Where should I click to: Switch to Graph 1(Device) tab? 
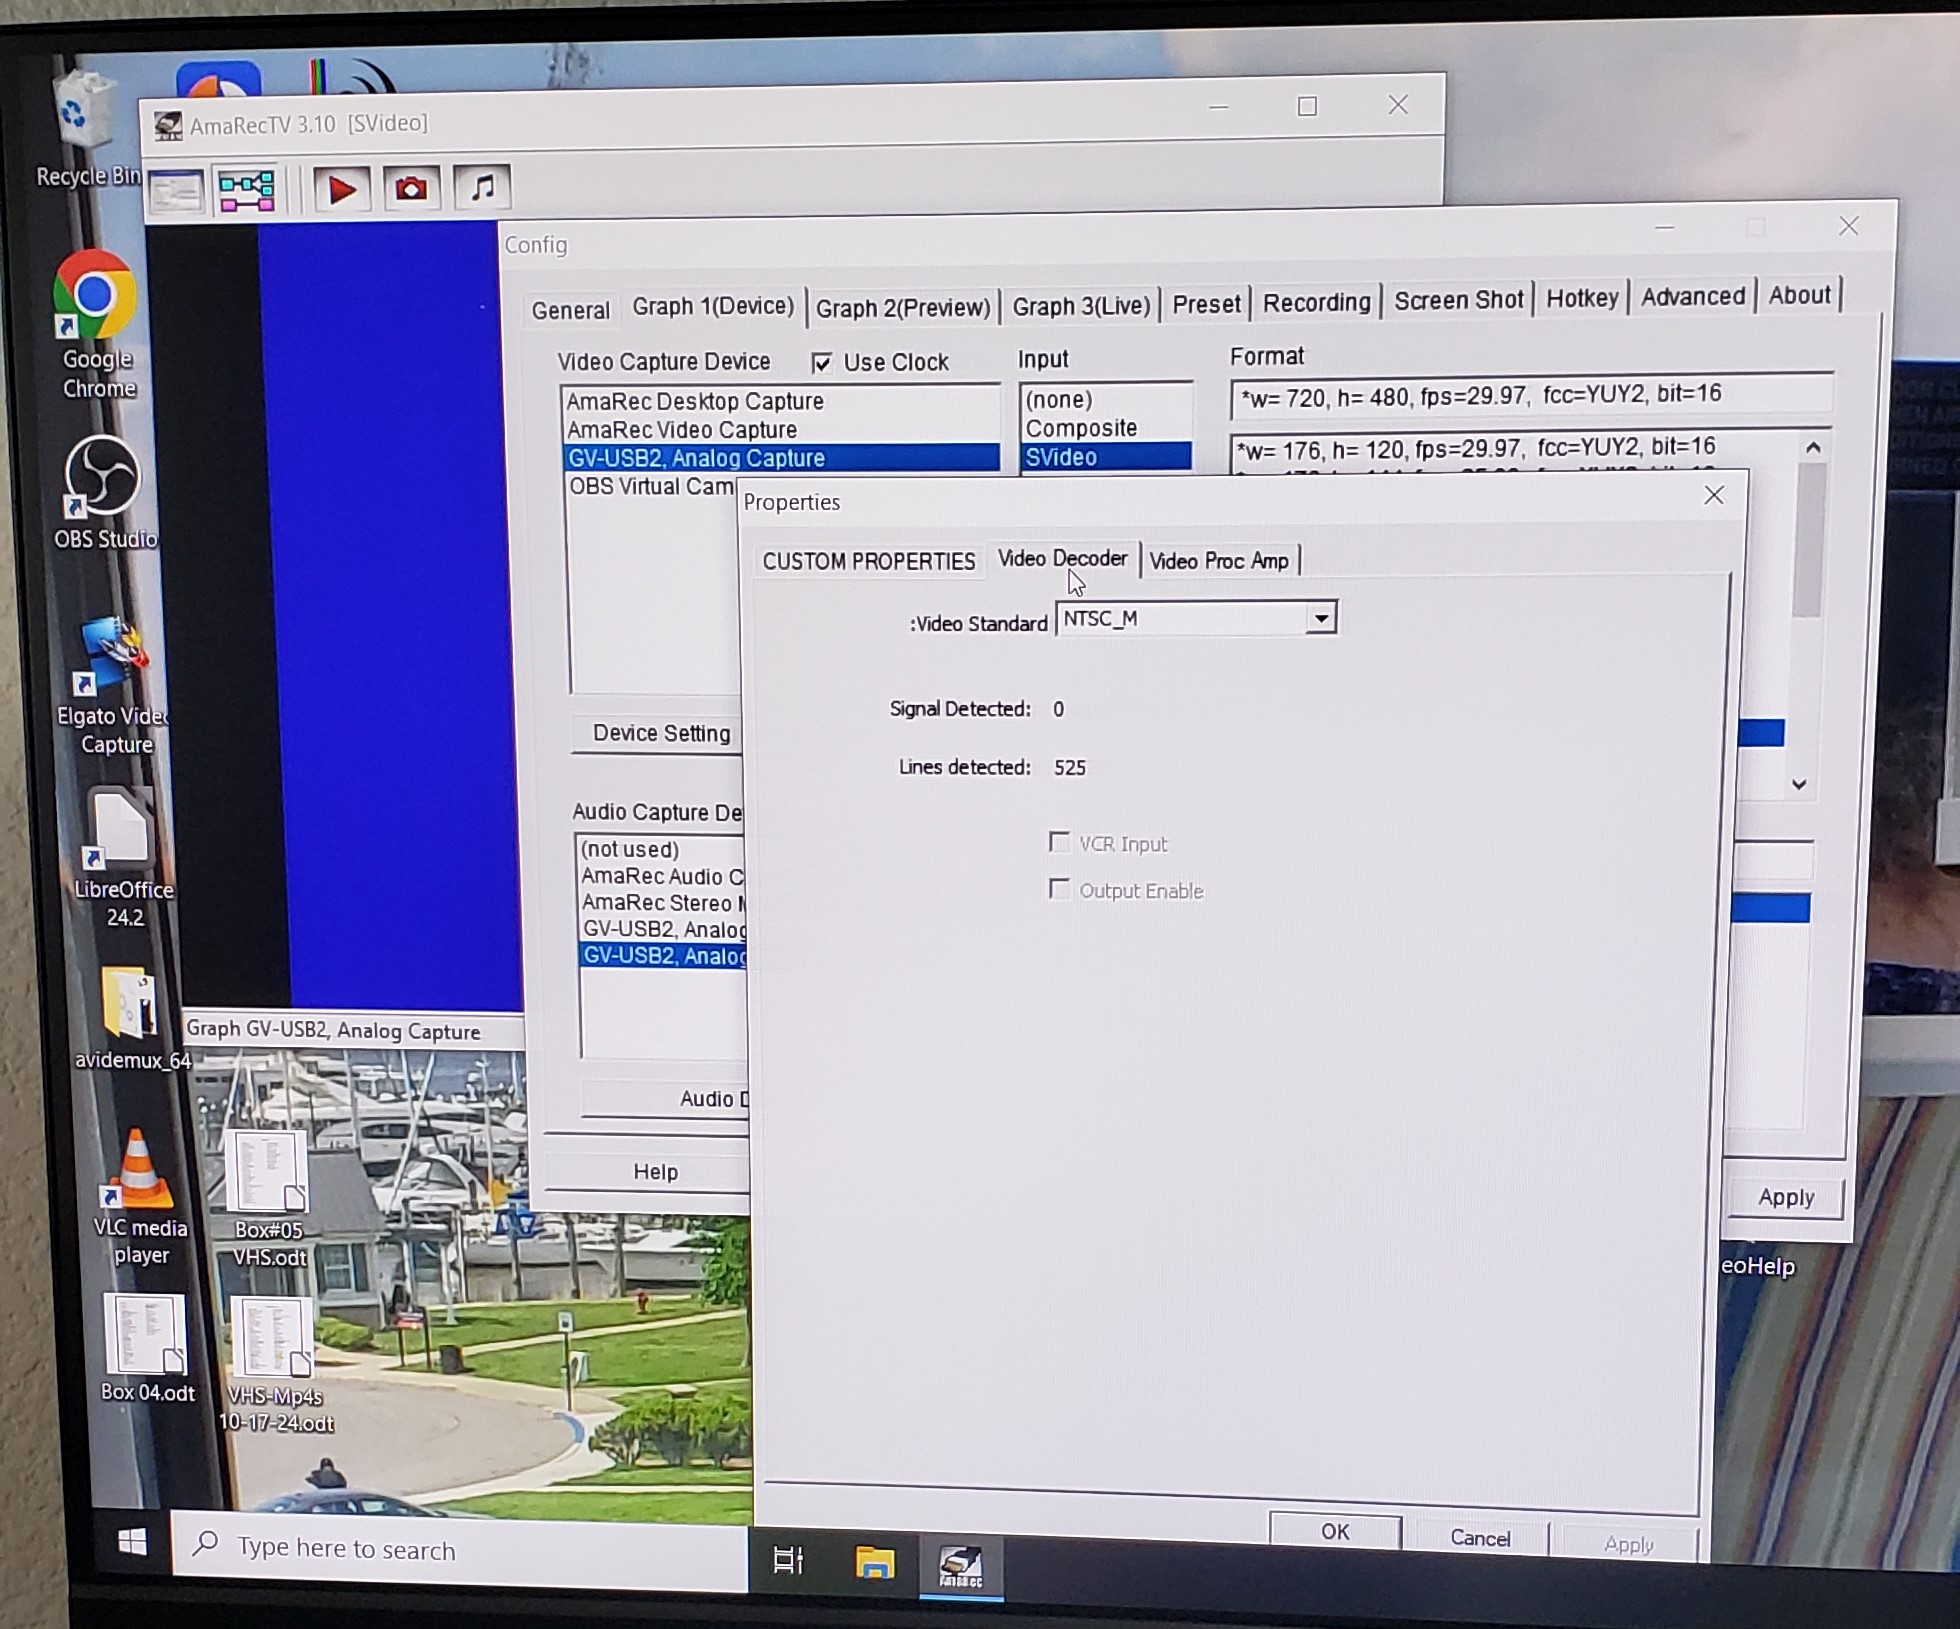point(713,306)
